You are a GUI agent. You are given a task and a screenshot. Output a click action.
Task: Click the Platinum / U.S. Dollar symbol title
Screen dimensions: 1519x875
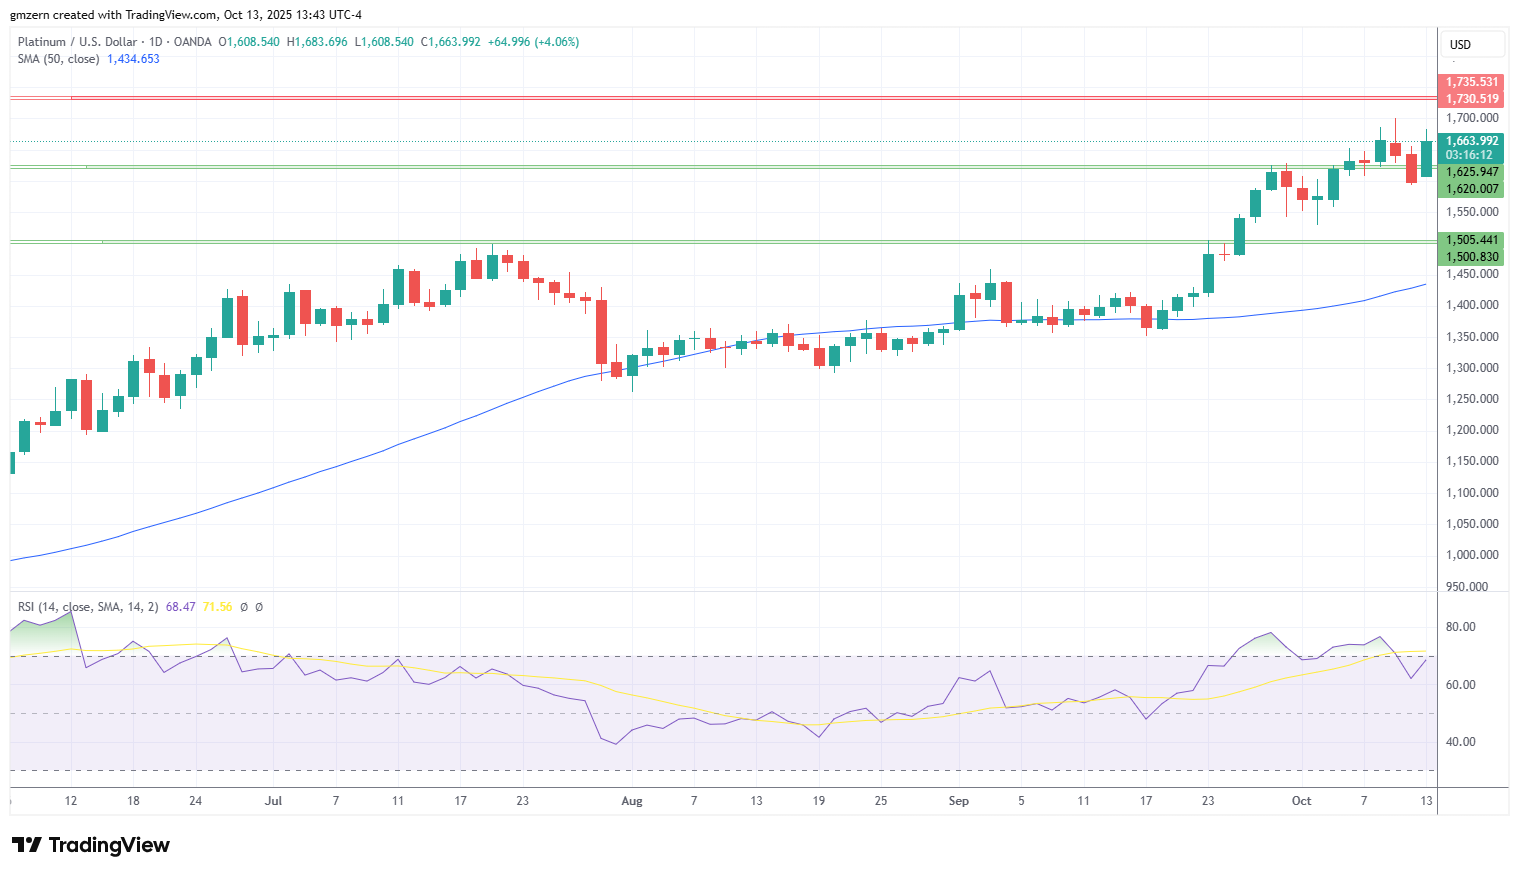(78, 42)
